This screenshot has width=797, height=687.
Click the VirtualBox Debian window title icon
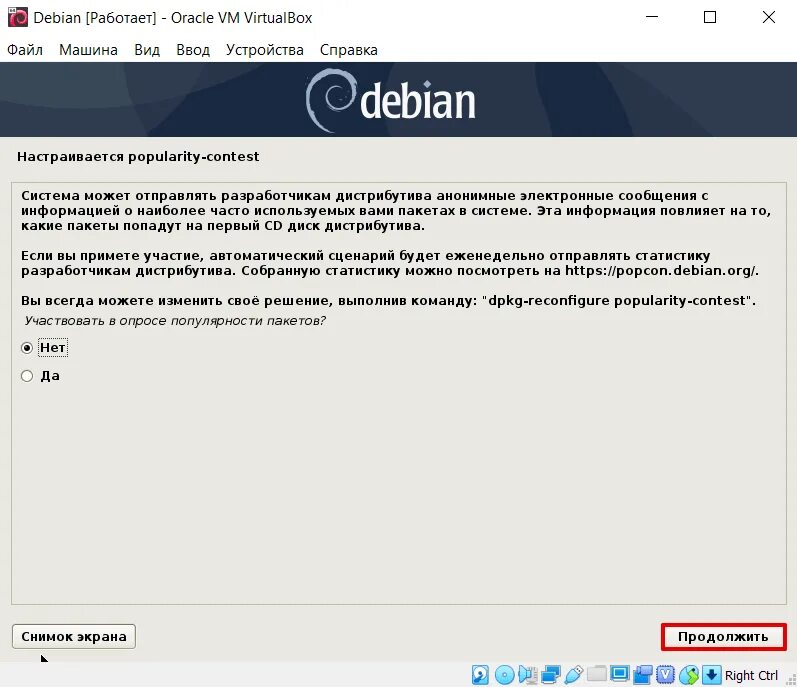tap(18, 17)
